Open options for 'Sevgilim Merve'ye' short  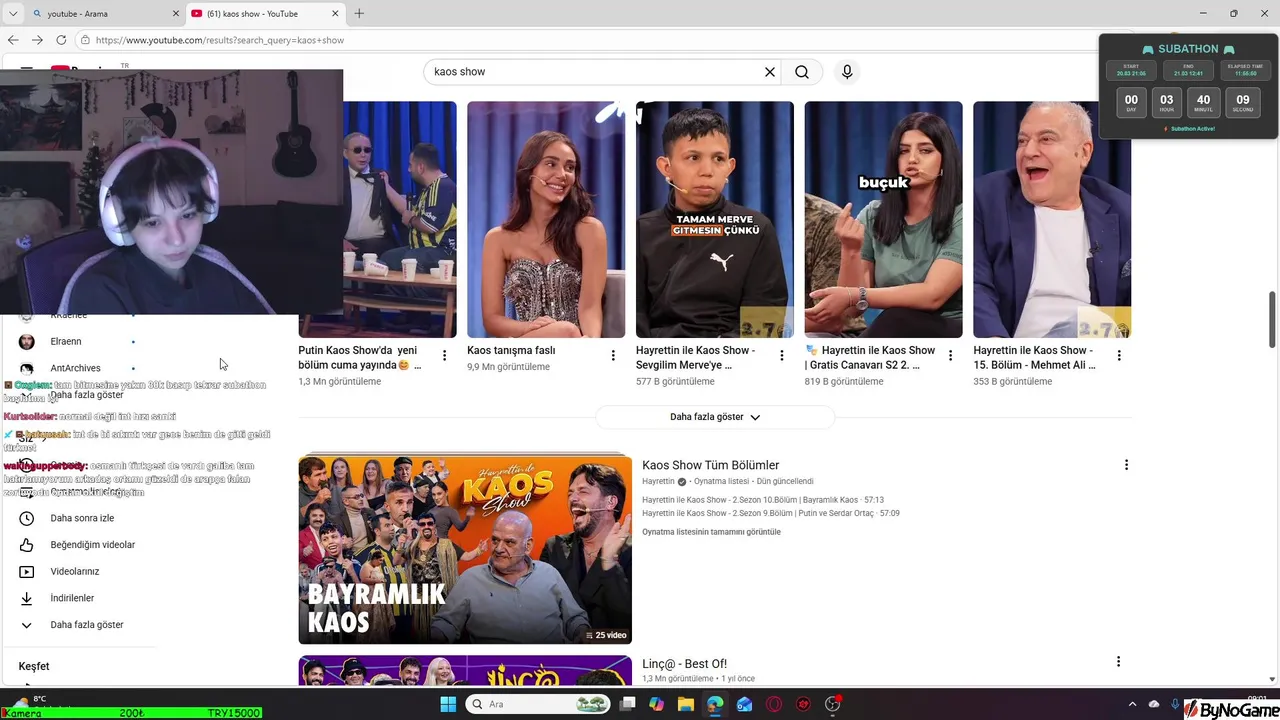tap(782, 356)
